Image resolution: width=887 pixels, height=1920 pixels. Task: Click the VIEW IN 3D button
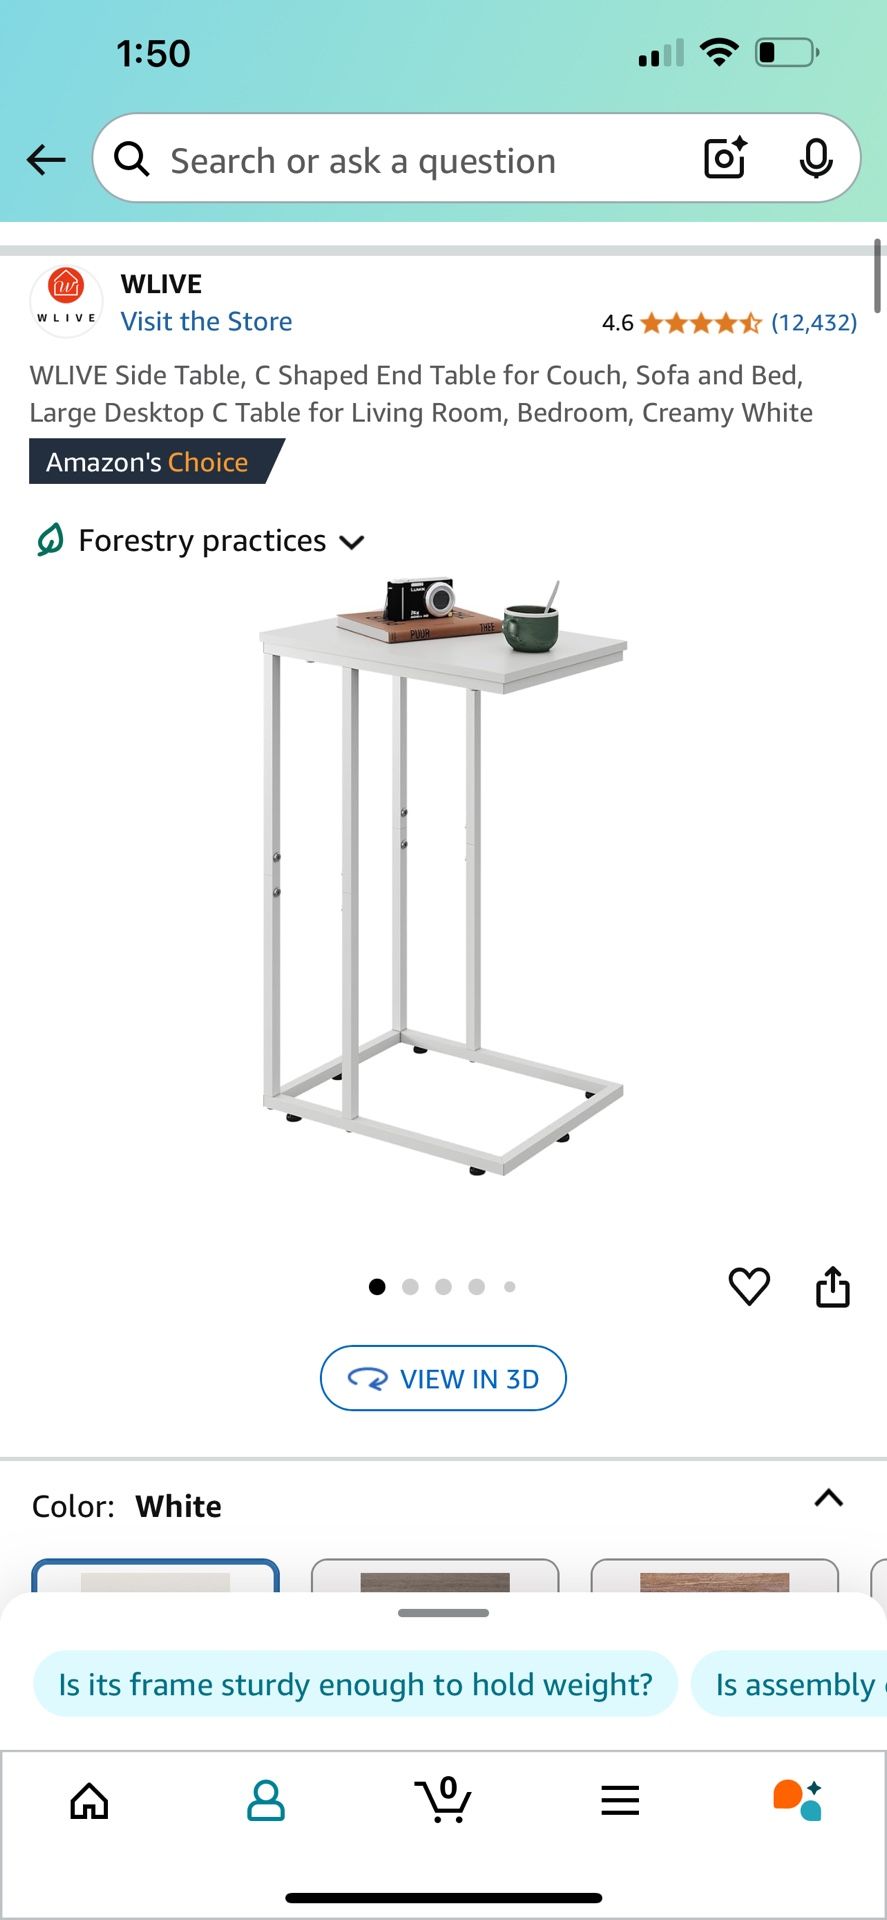tap(443, 1378)
